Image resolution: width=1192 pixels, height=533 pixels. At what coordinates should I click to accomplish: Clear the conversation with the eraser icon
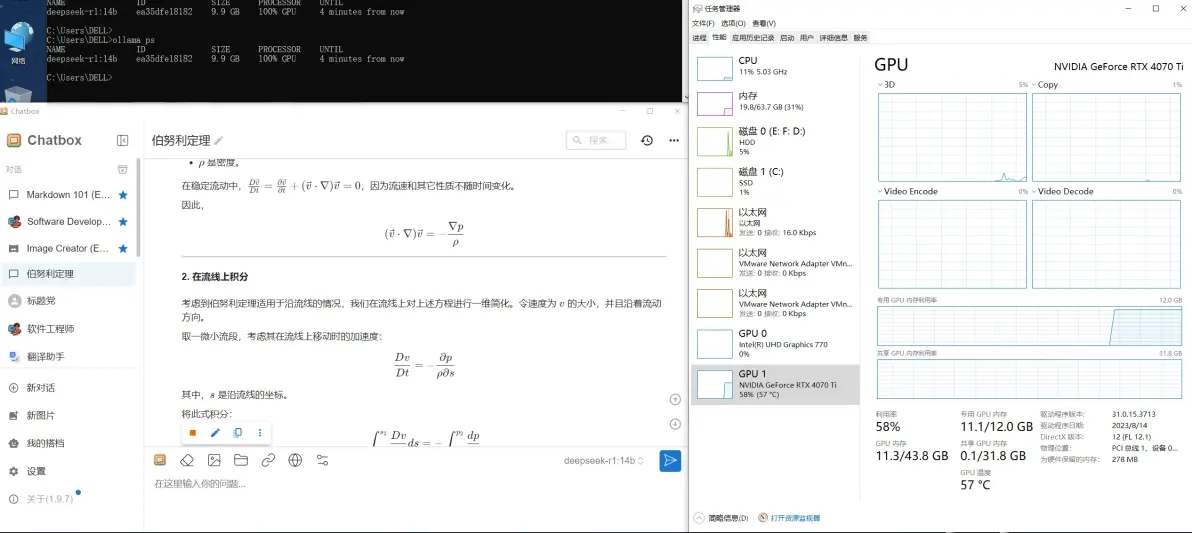pos(187,460)
